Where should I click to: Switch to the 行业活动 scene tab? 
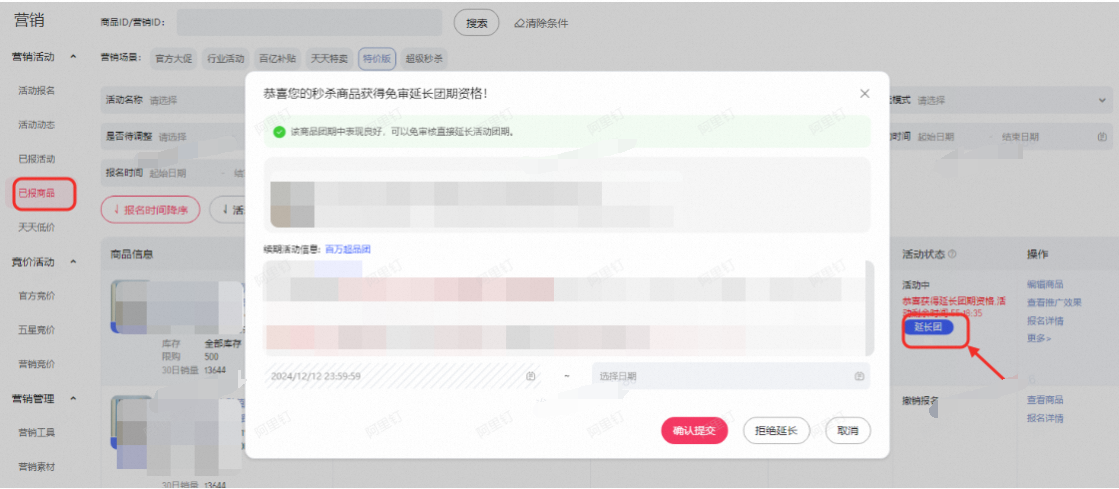click(x=226, y=59)
